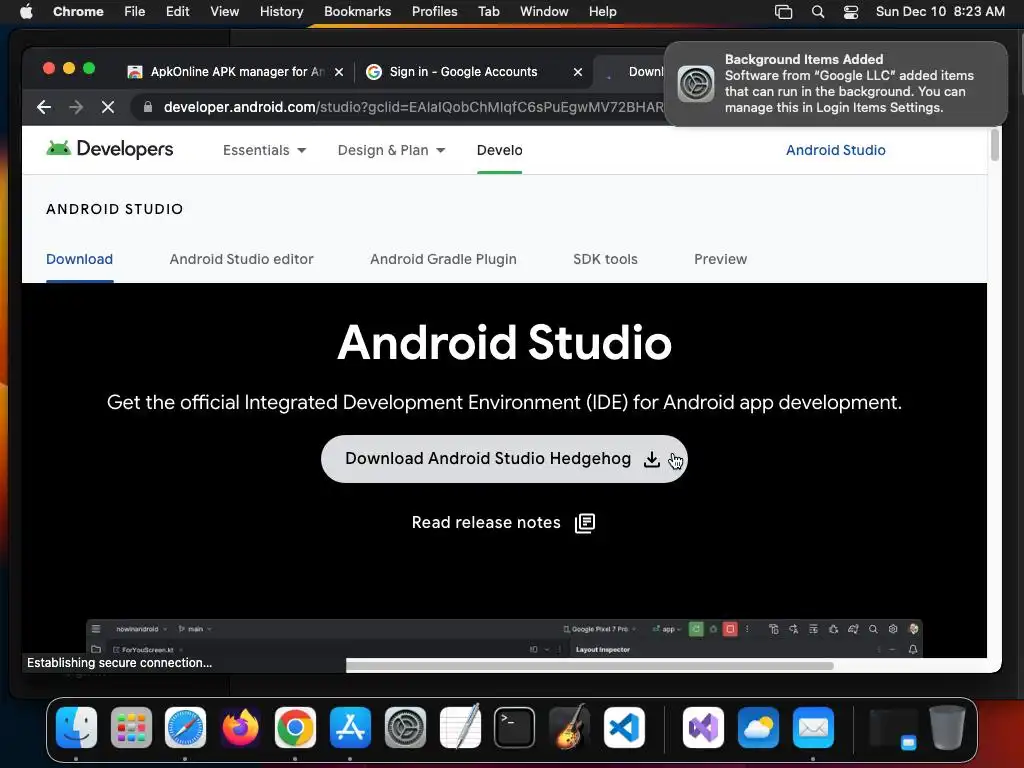Open Weather app from the Dock
The height and width of the screenshot is (768, 1024).
click(x=758, y=728)
